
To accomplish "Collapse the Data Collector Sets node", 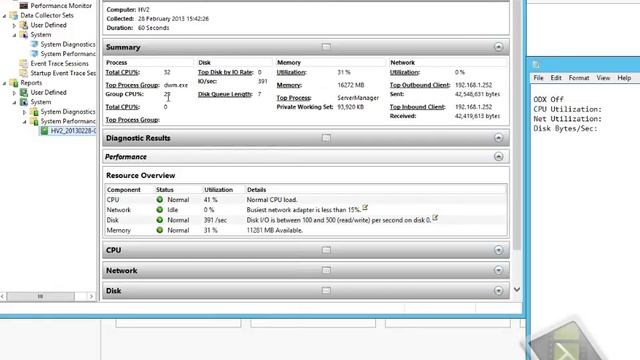I will 4,16.
